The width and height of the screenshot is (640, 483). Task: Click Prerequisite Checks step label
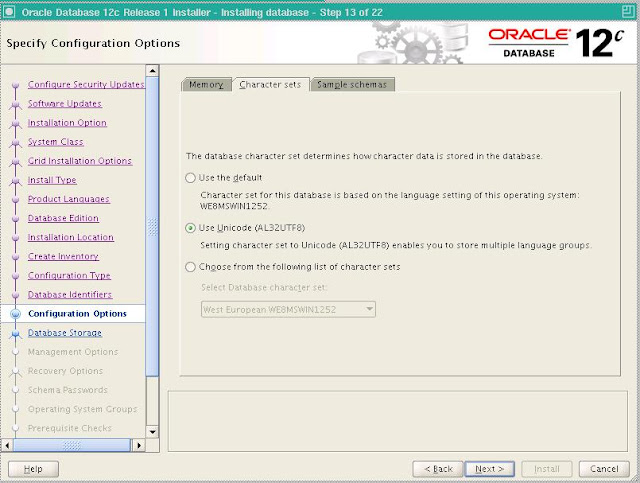point(70,428)
